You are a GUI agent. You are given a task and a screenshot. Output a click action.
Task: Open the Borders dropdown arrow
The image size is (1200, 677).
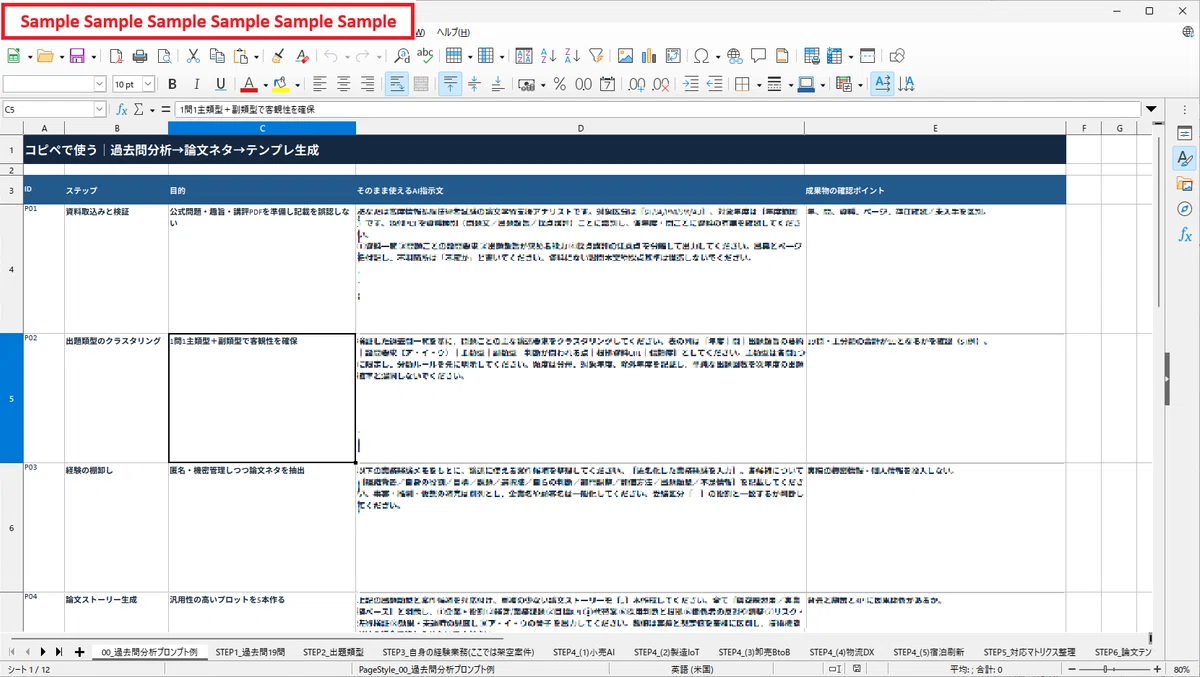point(758,84)
